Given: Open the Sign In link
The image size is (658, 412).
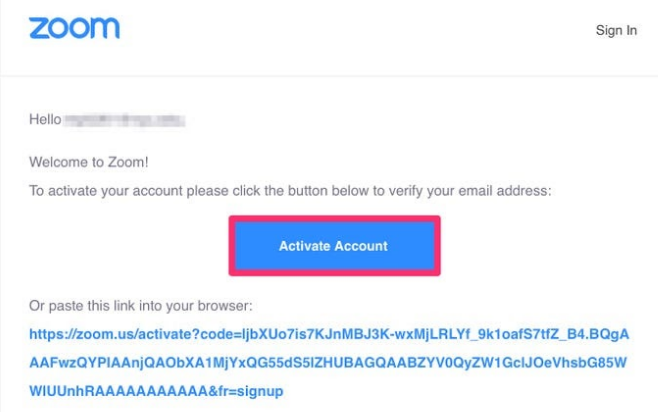Looking at the screenshot, I should point(616,31).
